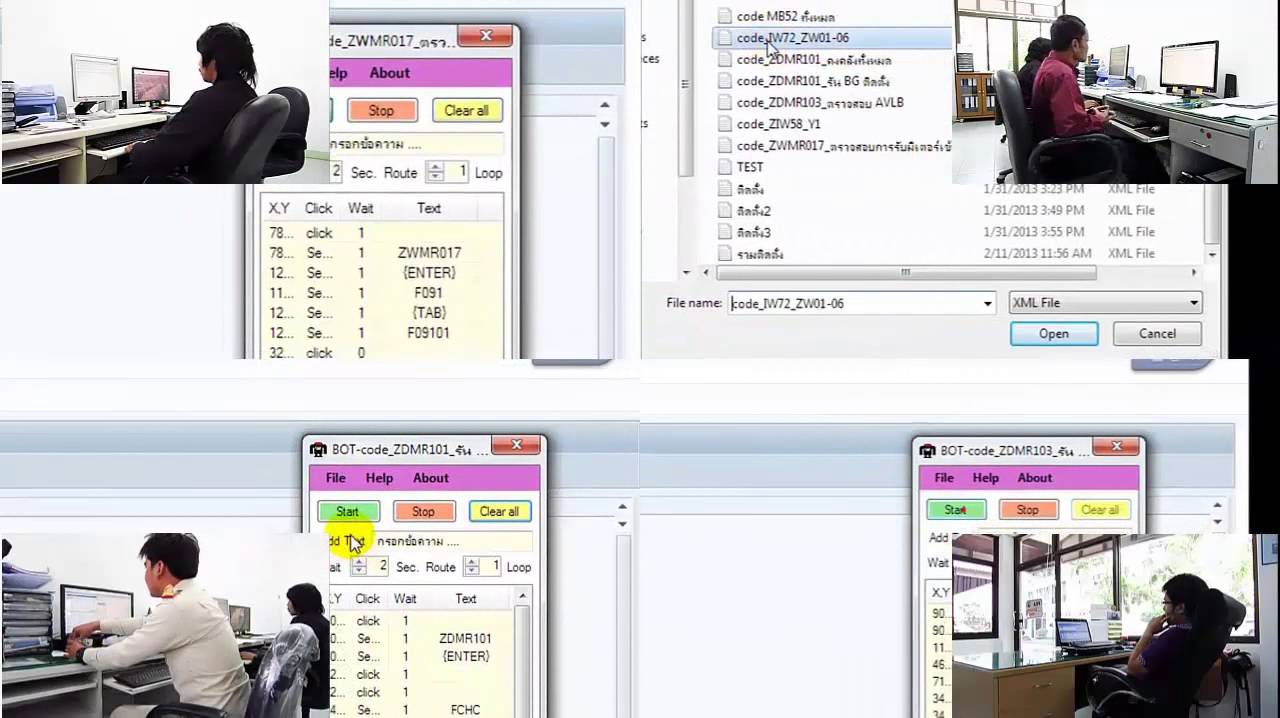The image size is (1280, 718).
Task: Select the F09101 row in the code_ZWMR017 table
Action: pyautogui.click(x=383, y=333)
